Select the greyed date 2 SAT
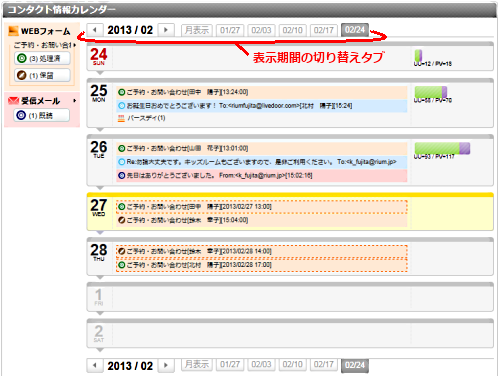500x376 pixels. 99,334
